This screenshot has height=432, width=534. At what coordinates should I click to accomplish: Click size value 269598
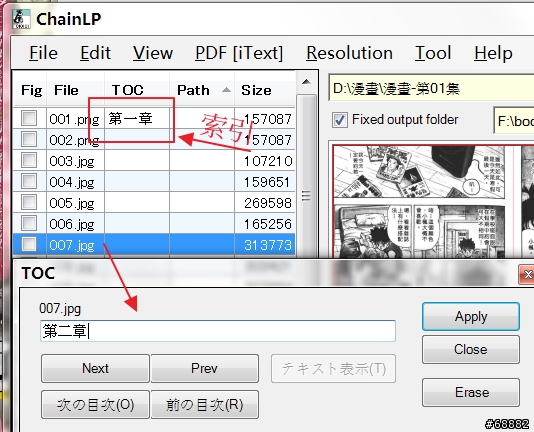(x=268, y=203)
